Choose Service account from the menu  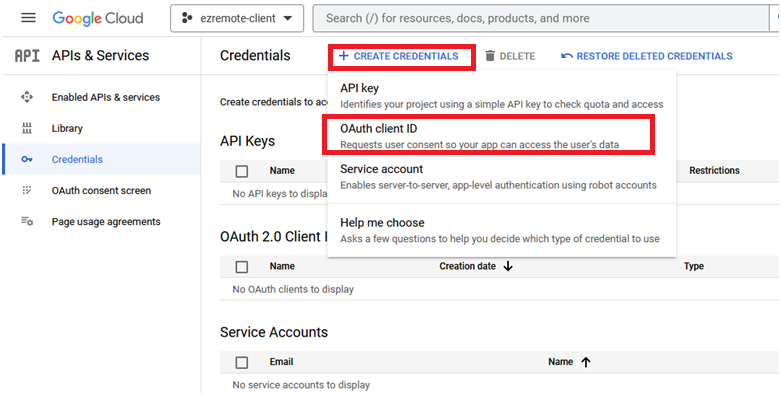502,177
